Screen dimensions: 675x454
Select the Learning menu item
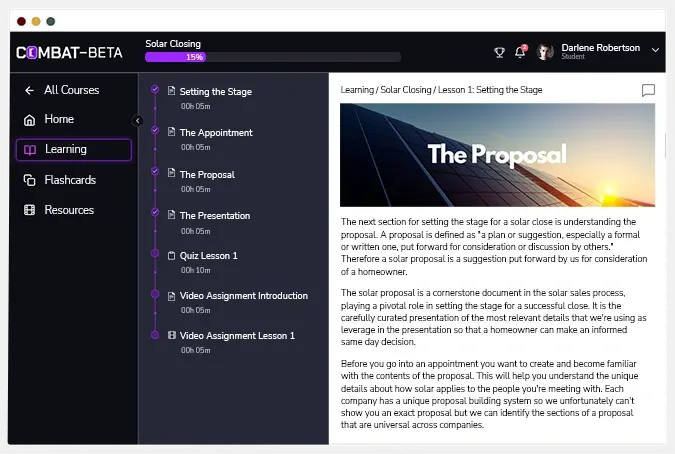pos(73,150)
